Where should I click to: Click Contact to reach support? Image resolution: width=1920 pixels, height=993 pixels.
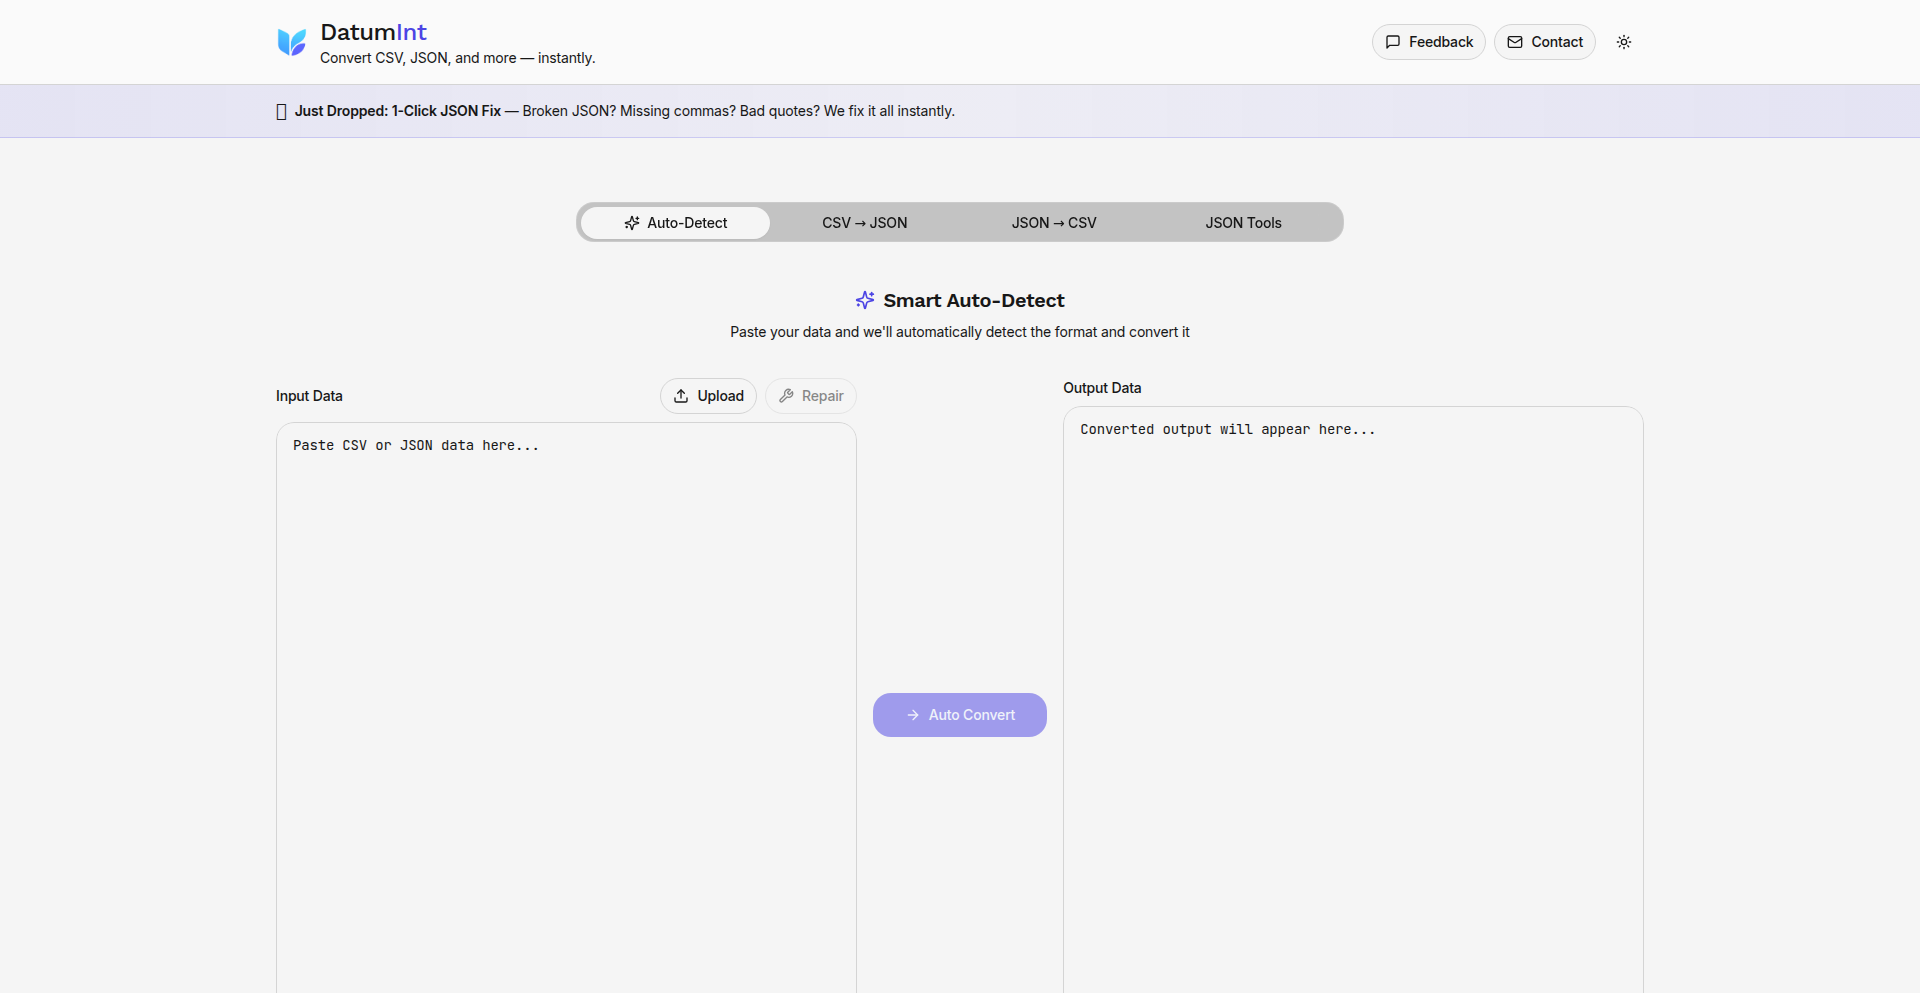click(x=1544, y=42)
